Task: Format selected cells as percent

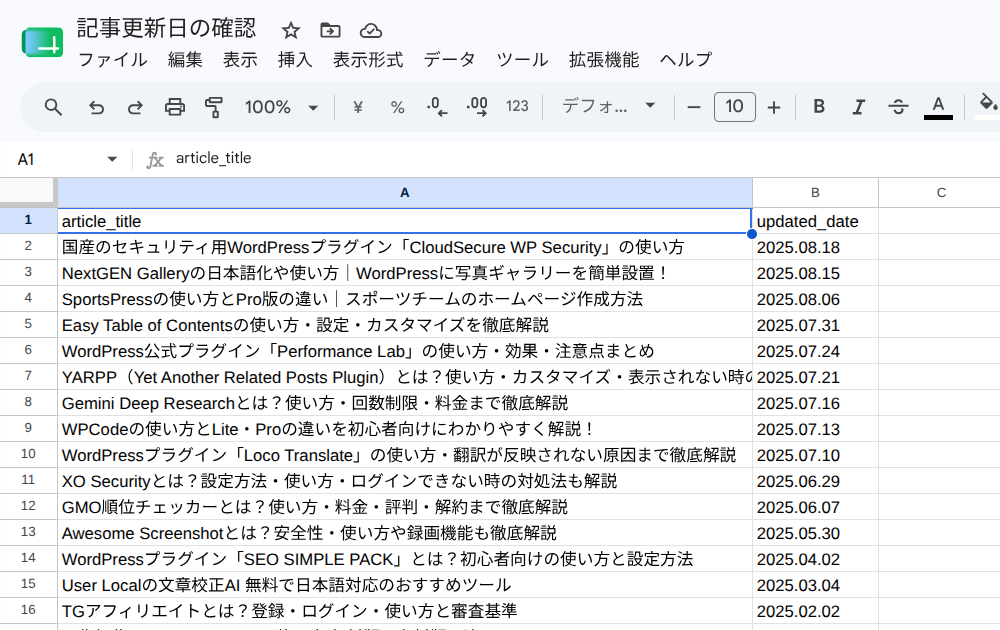Action: click(x=397, y=107)
